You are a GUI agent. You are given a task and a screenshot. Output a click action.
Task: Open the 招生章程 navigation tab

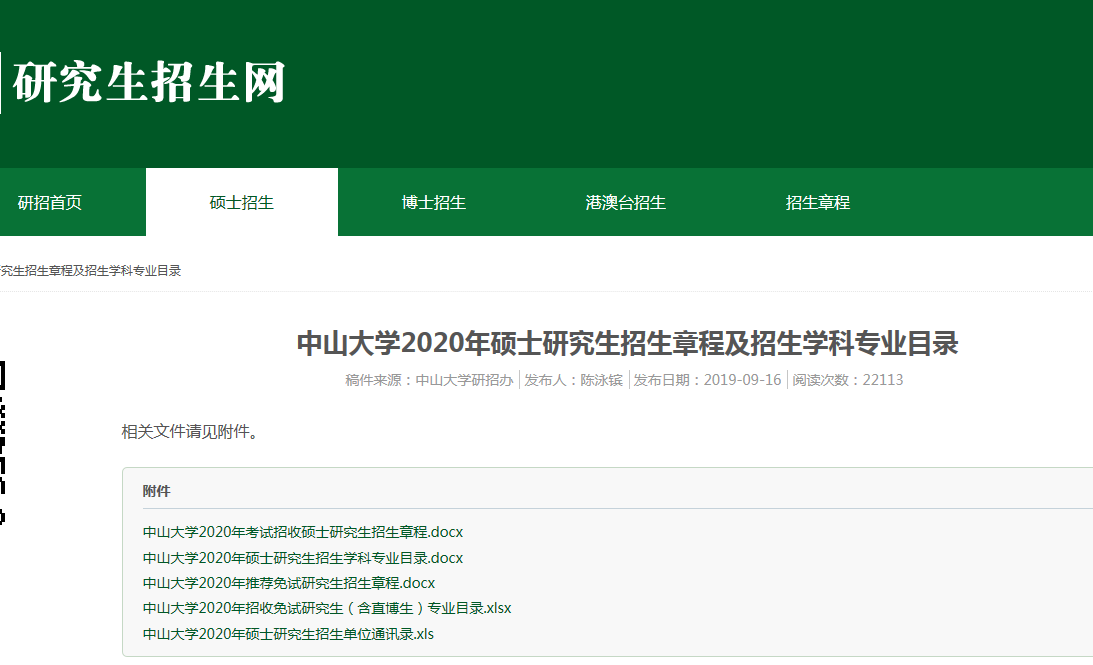click(817, 203)
